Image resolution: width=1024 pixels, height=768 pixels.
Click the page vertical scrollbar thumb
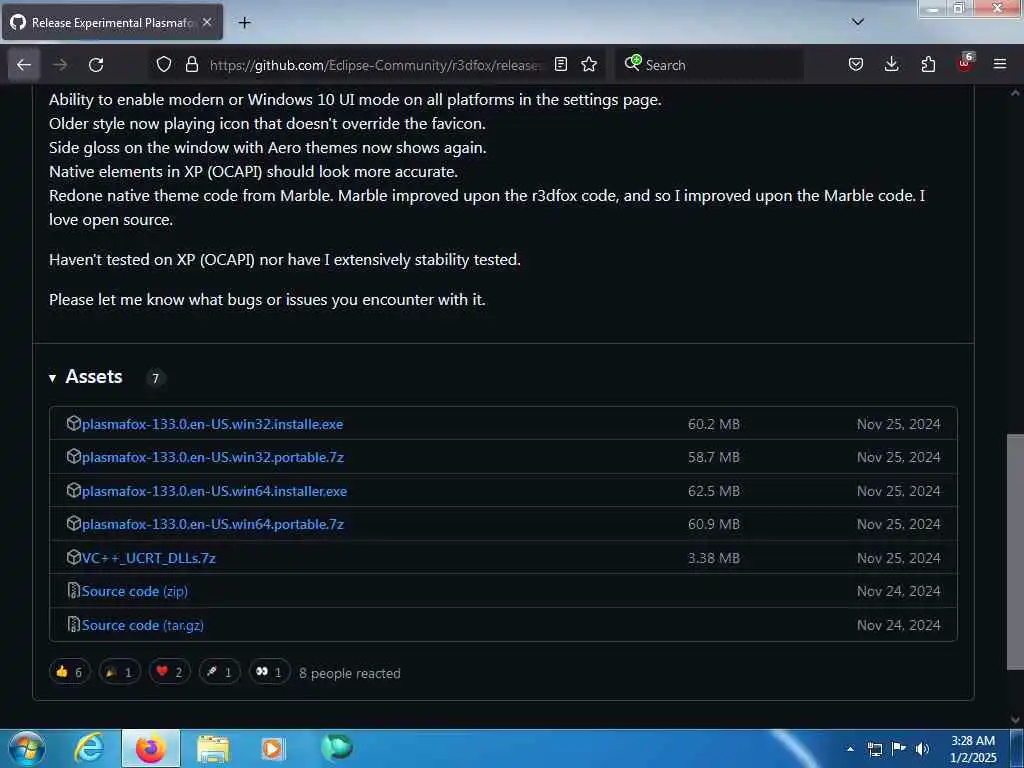(x=1015, y=551)
